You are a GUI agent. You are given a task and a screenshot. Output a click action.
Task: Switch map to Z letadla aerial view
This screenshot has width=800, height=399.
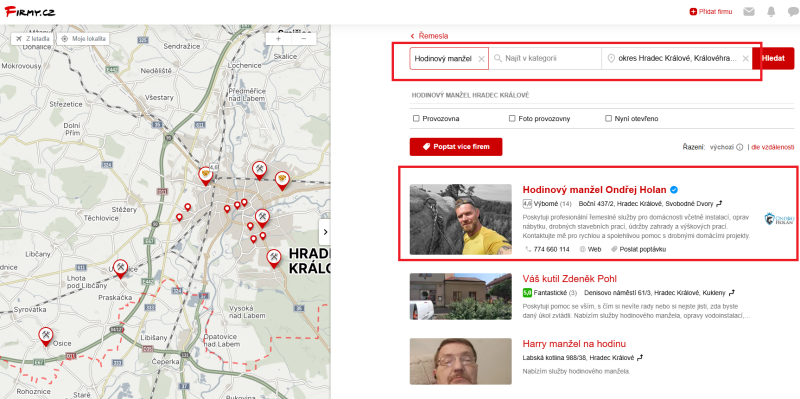33,39
